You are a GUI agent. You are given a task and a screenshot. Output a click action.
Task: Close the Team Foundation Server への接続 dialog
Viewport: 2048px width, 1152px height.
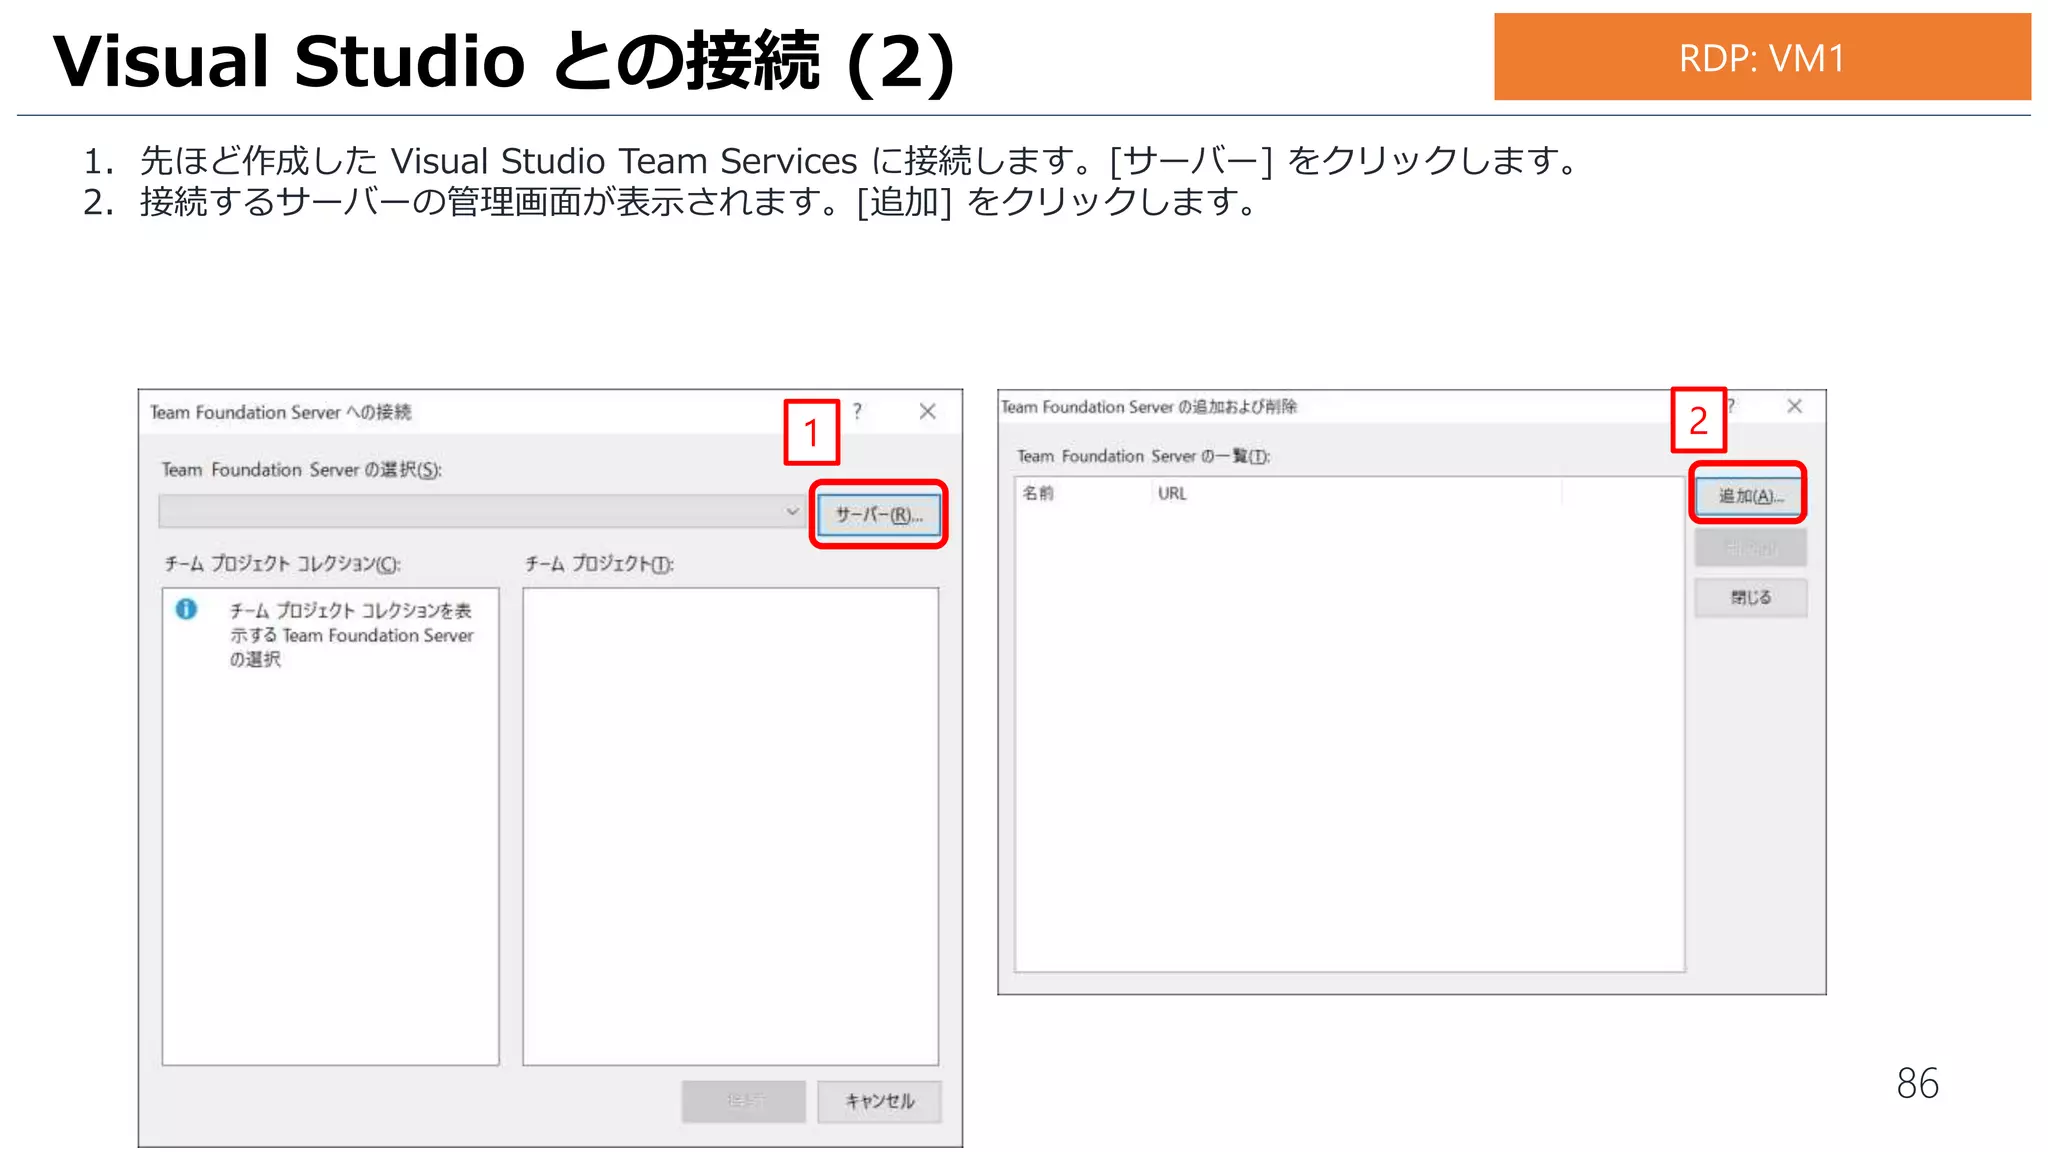[x=927, y=411]
